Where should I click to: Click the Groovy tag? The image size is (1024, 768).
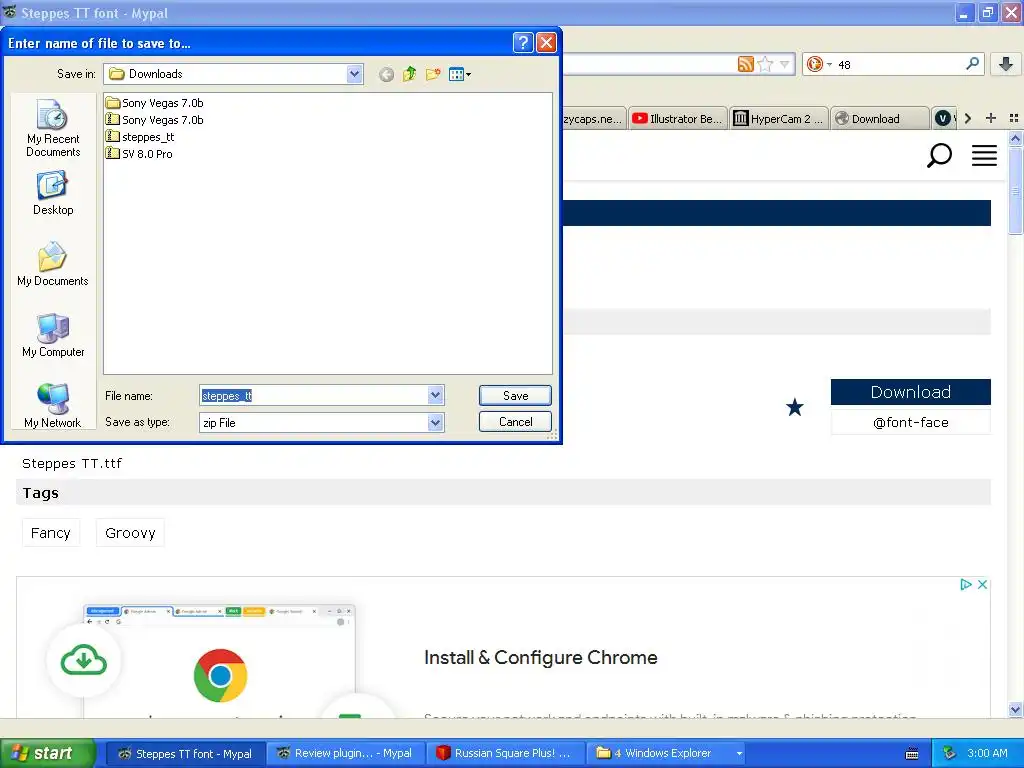coord(130,533)
